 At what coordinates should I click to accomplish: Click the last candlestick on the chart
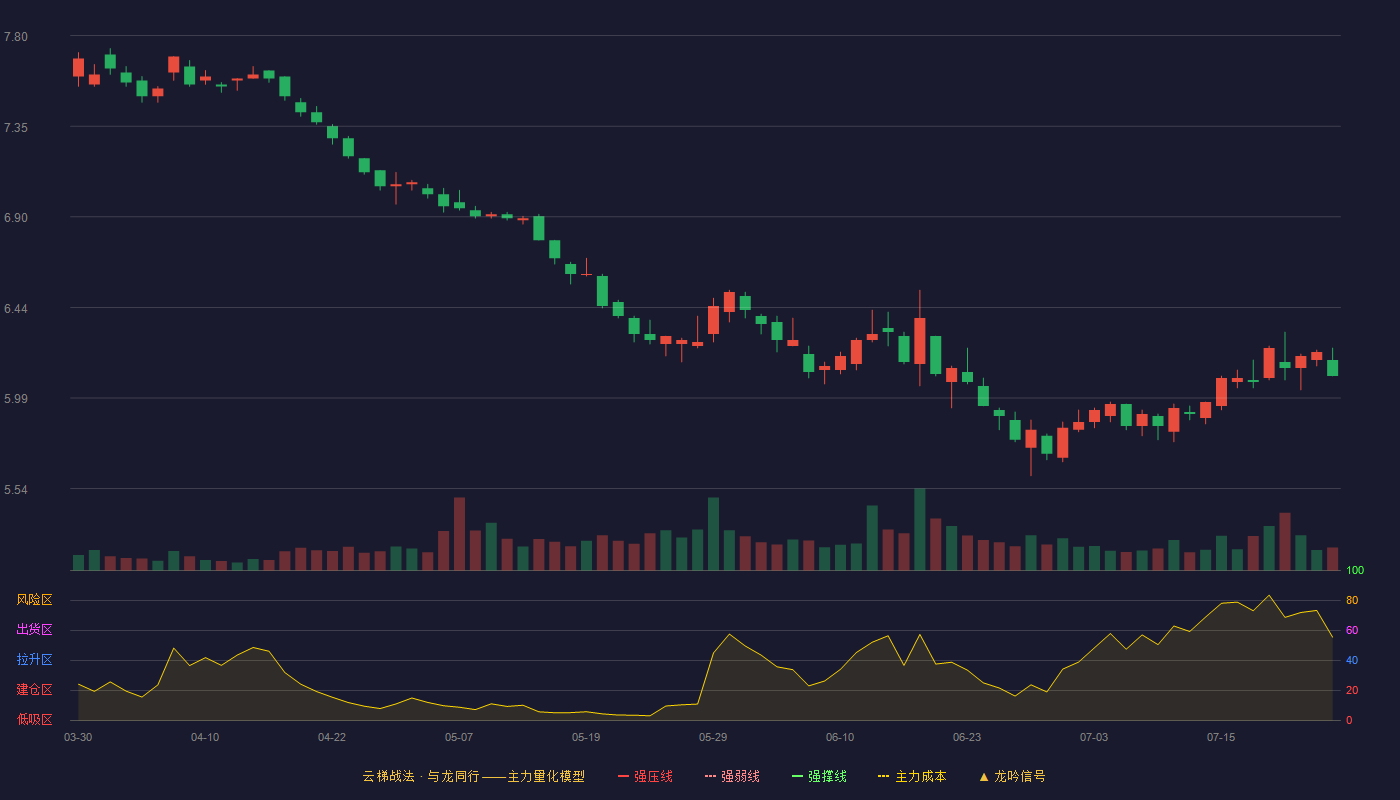(x=1332, y=367)
